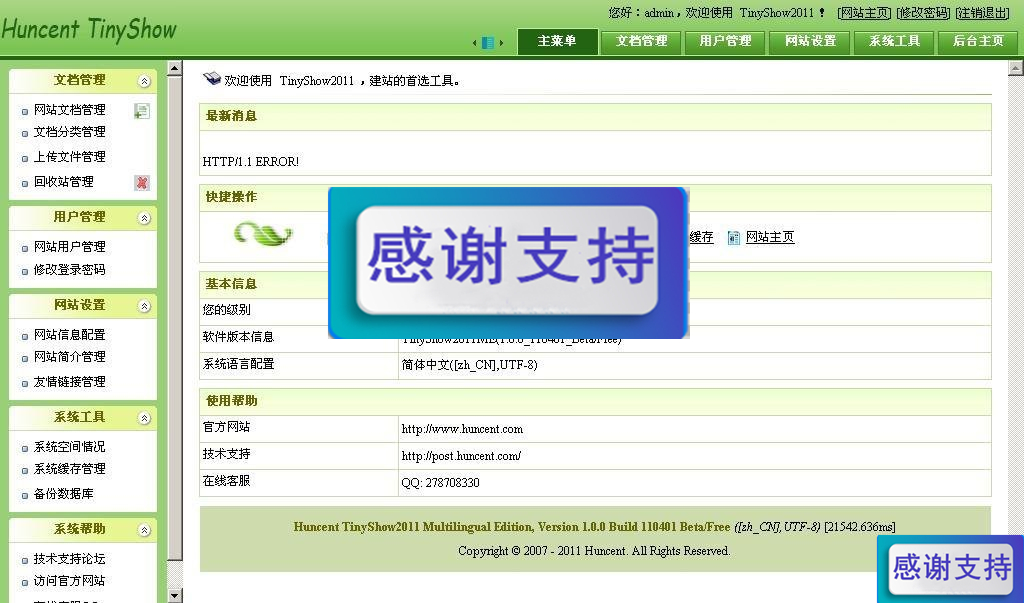Click the left arrow beside the panel icon
This screenshot has width=1024, height=603.
point(475,43)
